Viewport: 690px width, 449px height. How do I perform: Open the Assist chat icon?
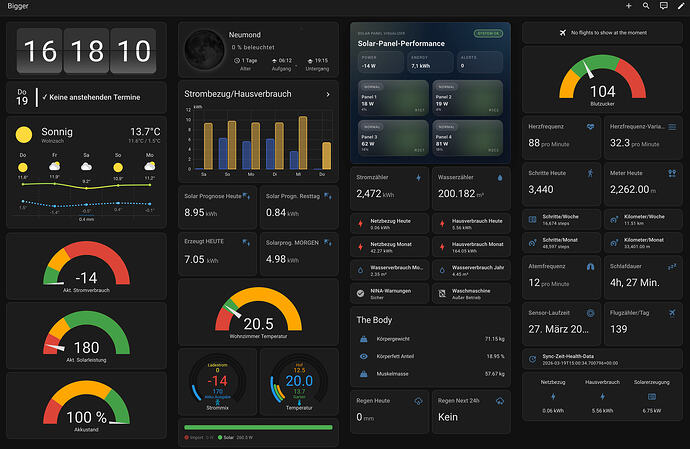(x=664, y=6)
